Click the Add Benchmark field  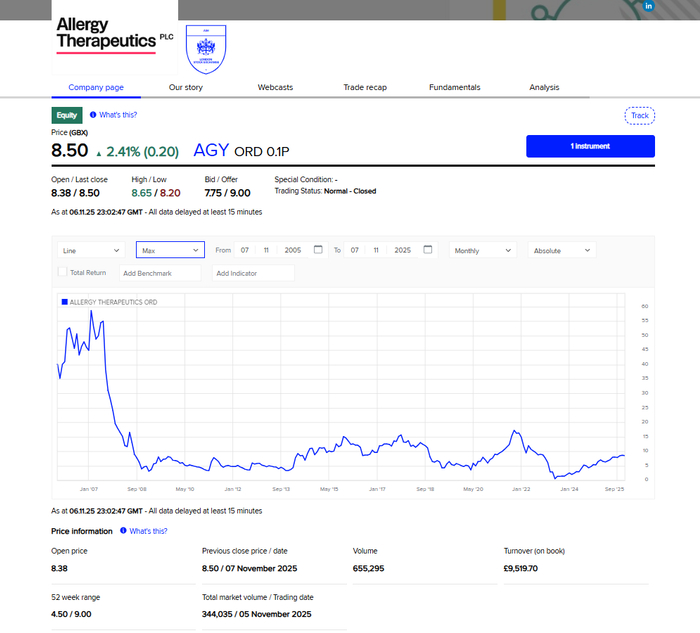tap(160, 273)
